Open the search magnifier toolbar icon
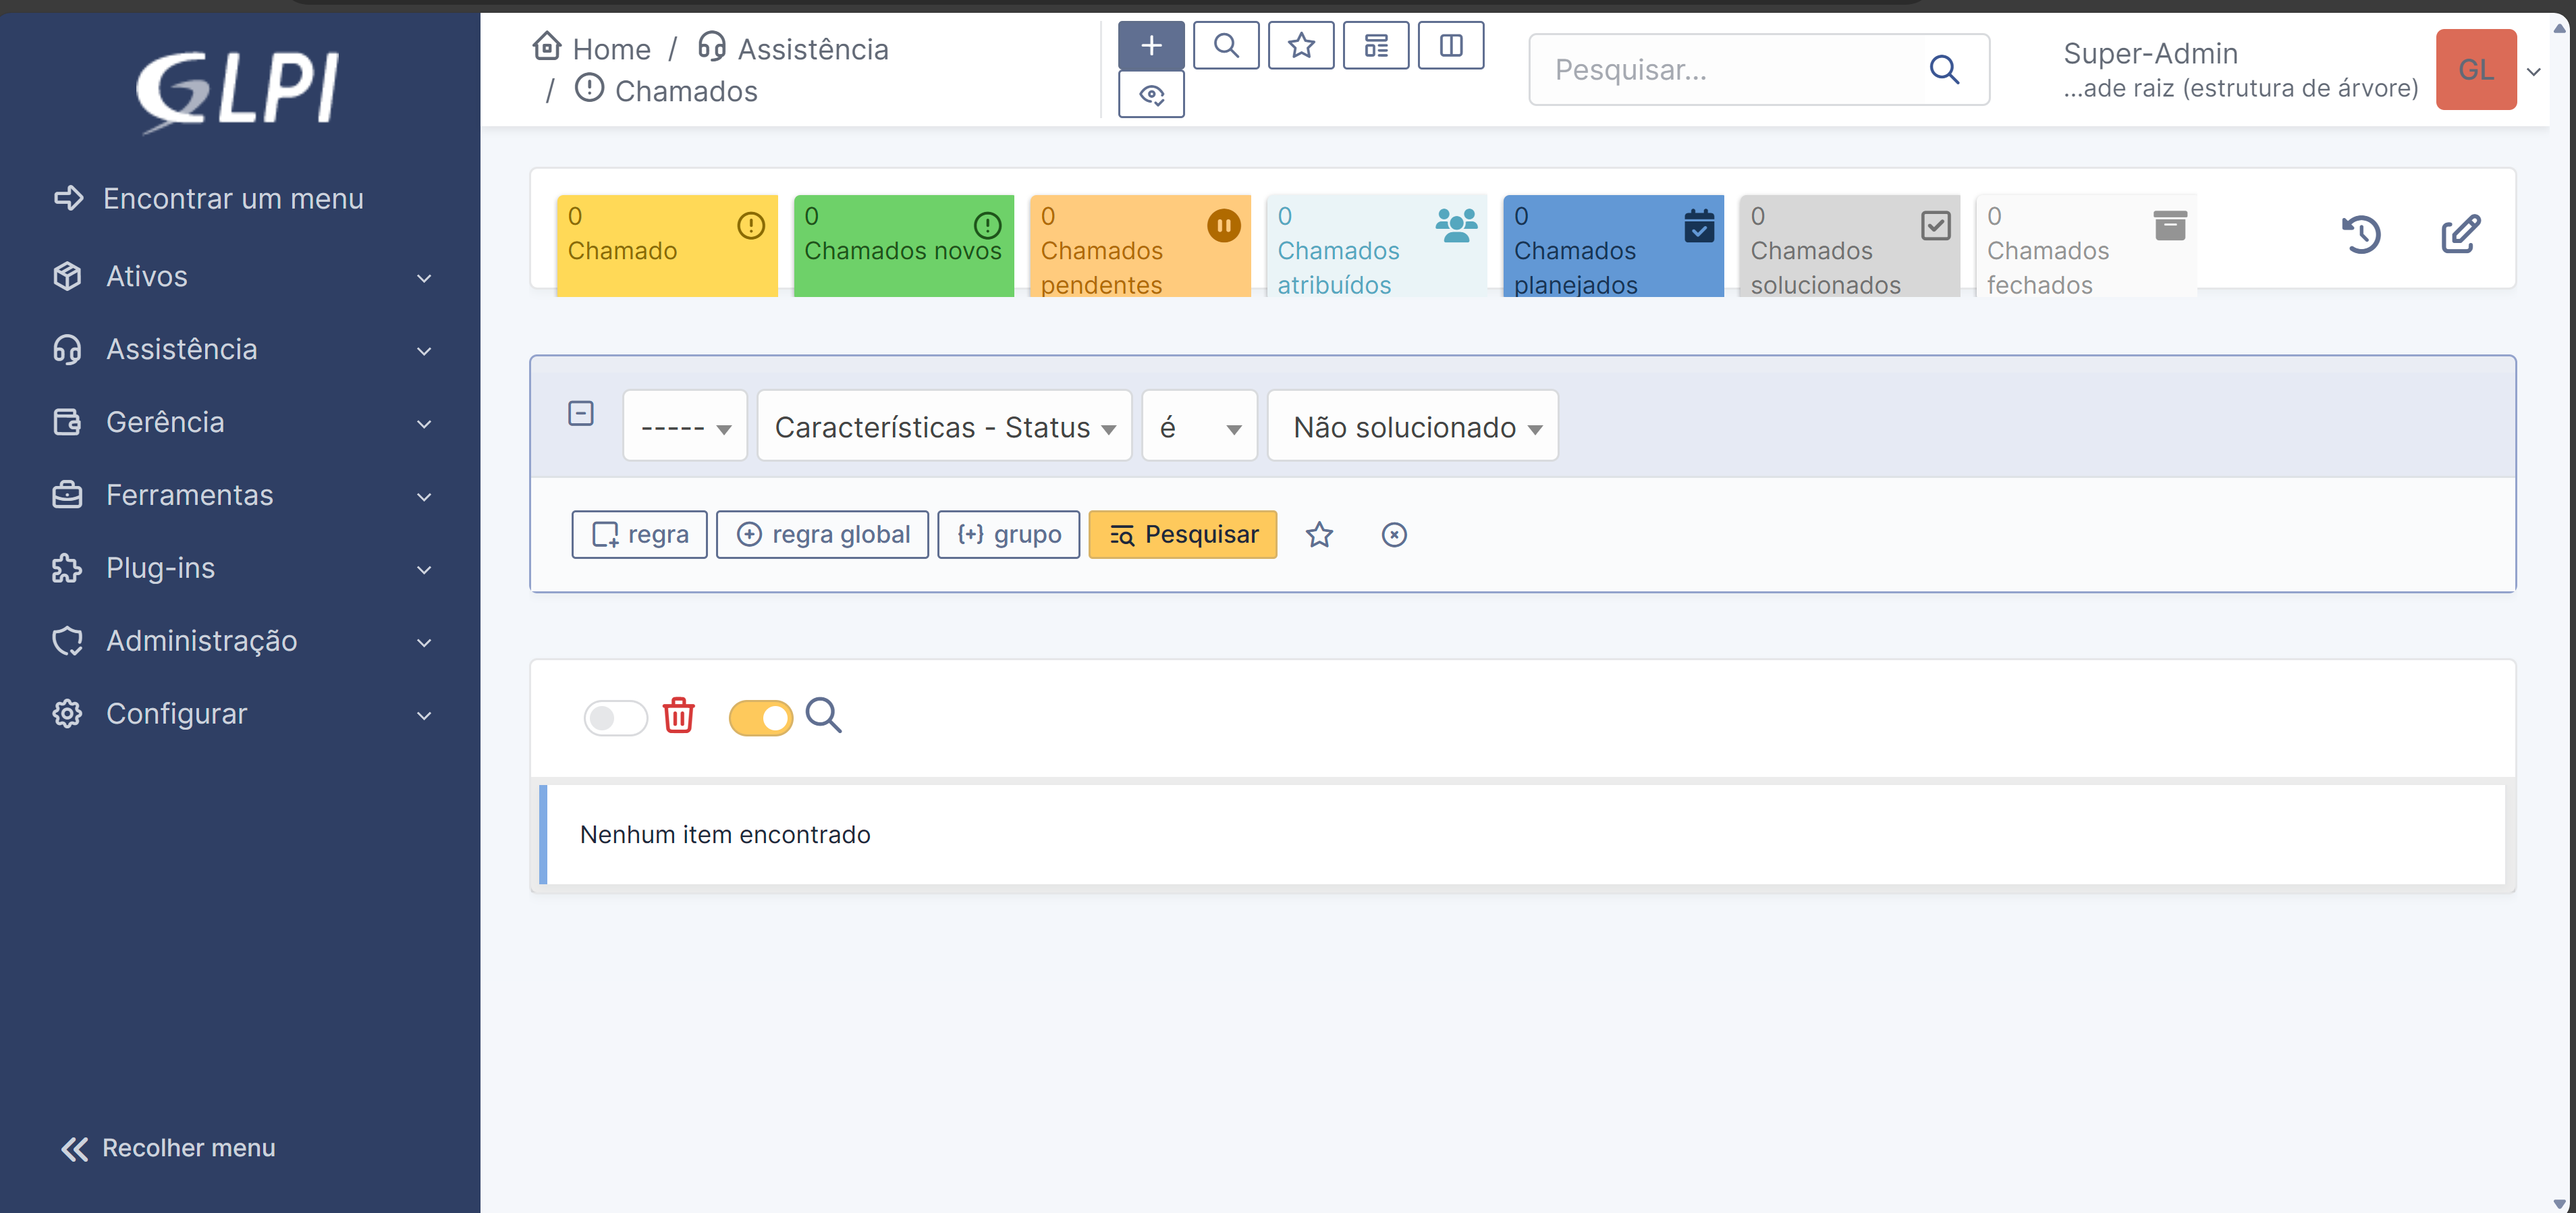This screenshot has height=1213, width=2576. point(1226,45)
